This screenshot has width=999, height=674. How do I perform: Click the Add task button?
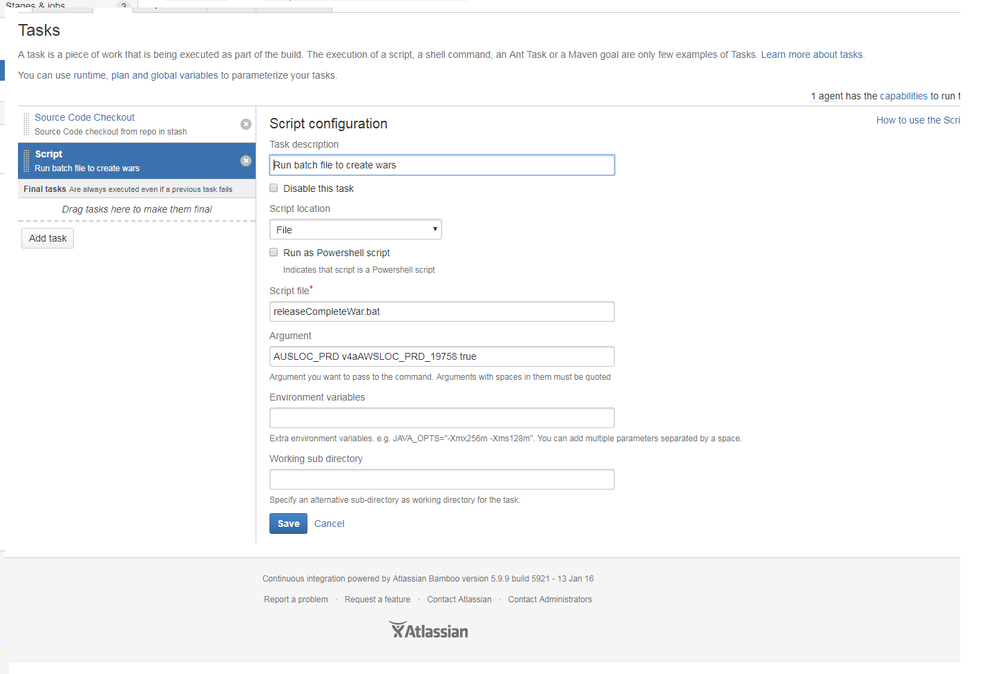[47, 238]
